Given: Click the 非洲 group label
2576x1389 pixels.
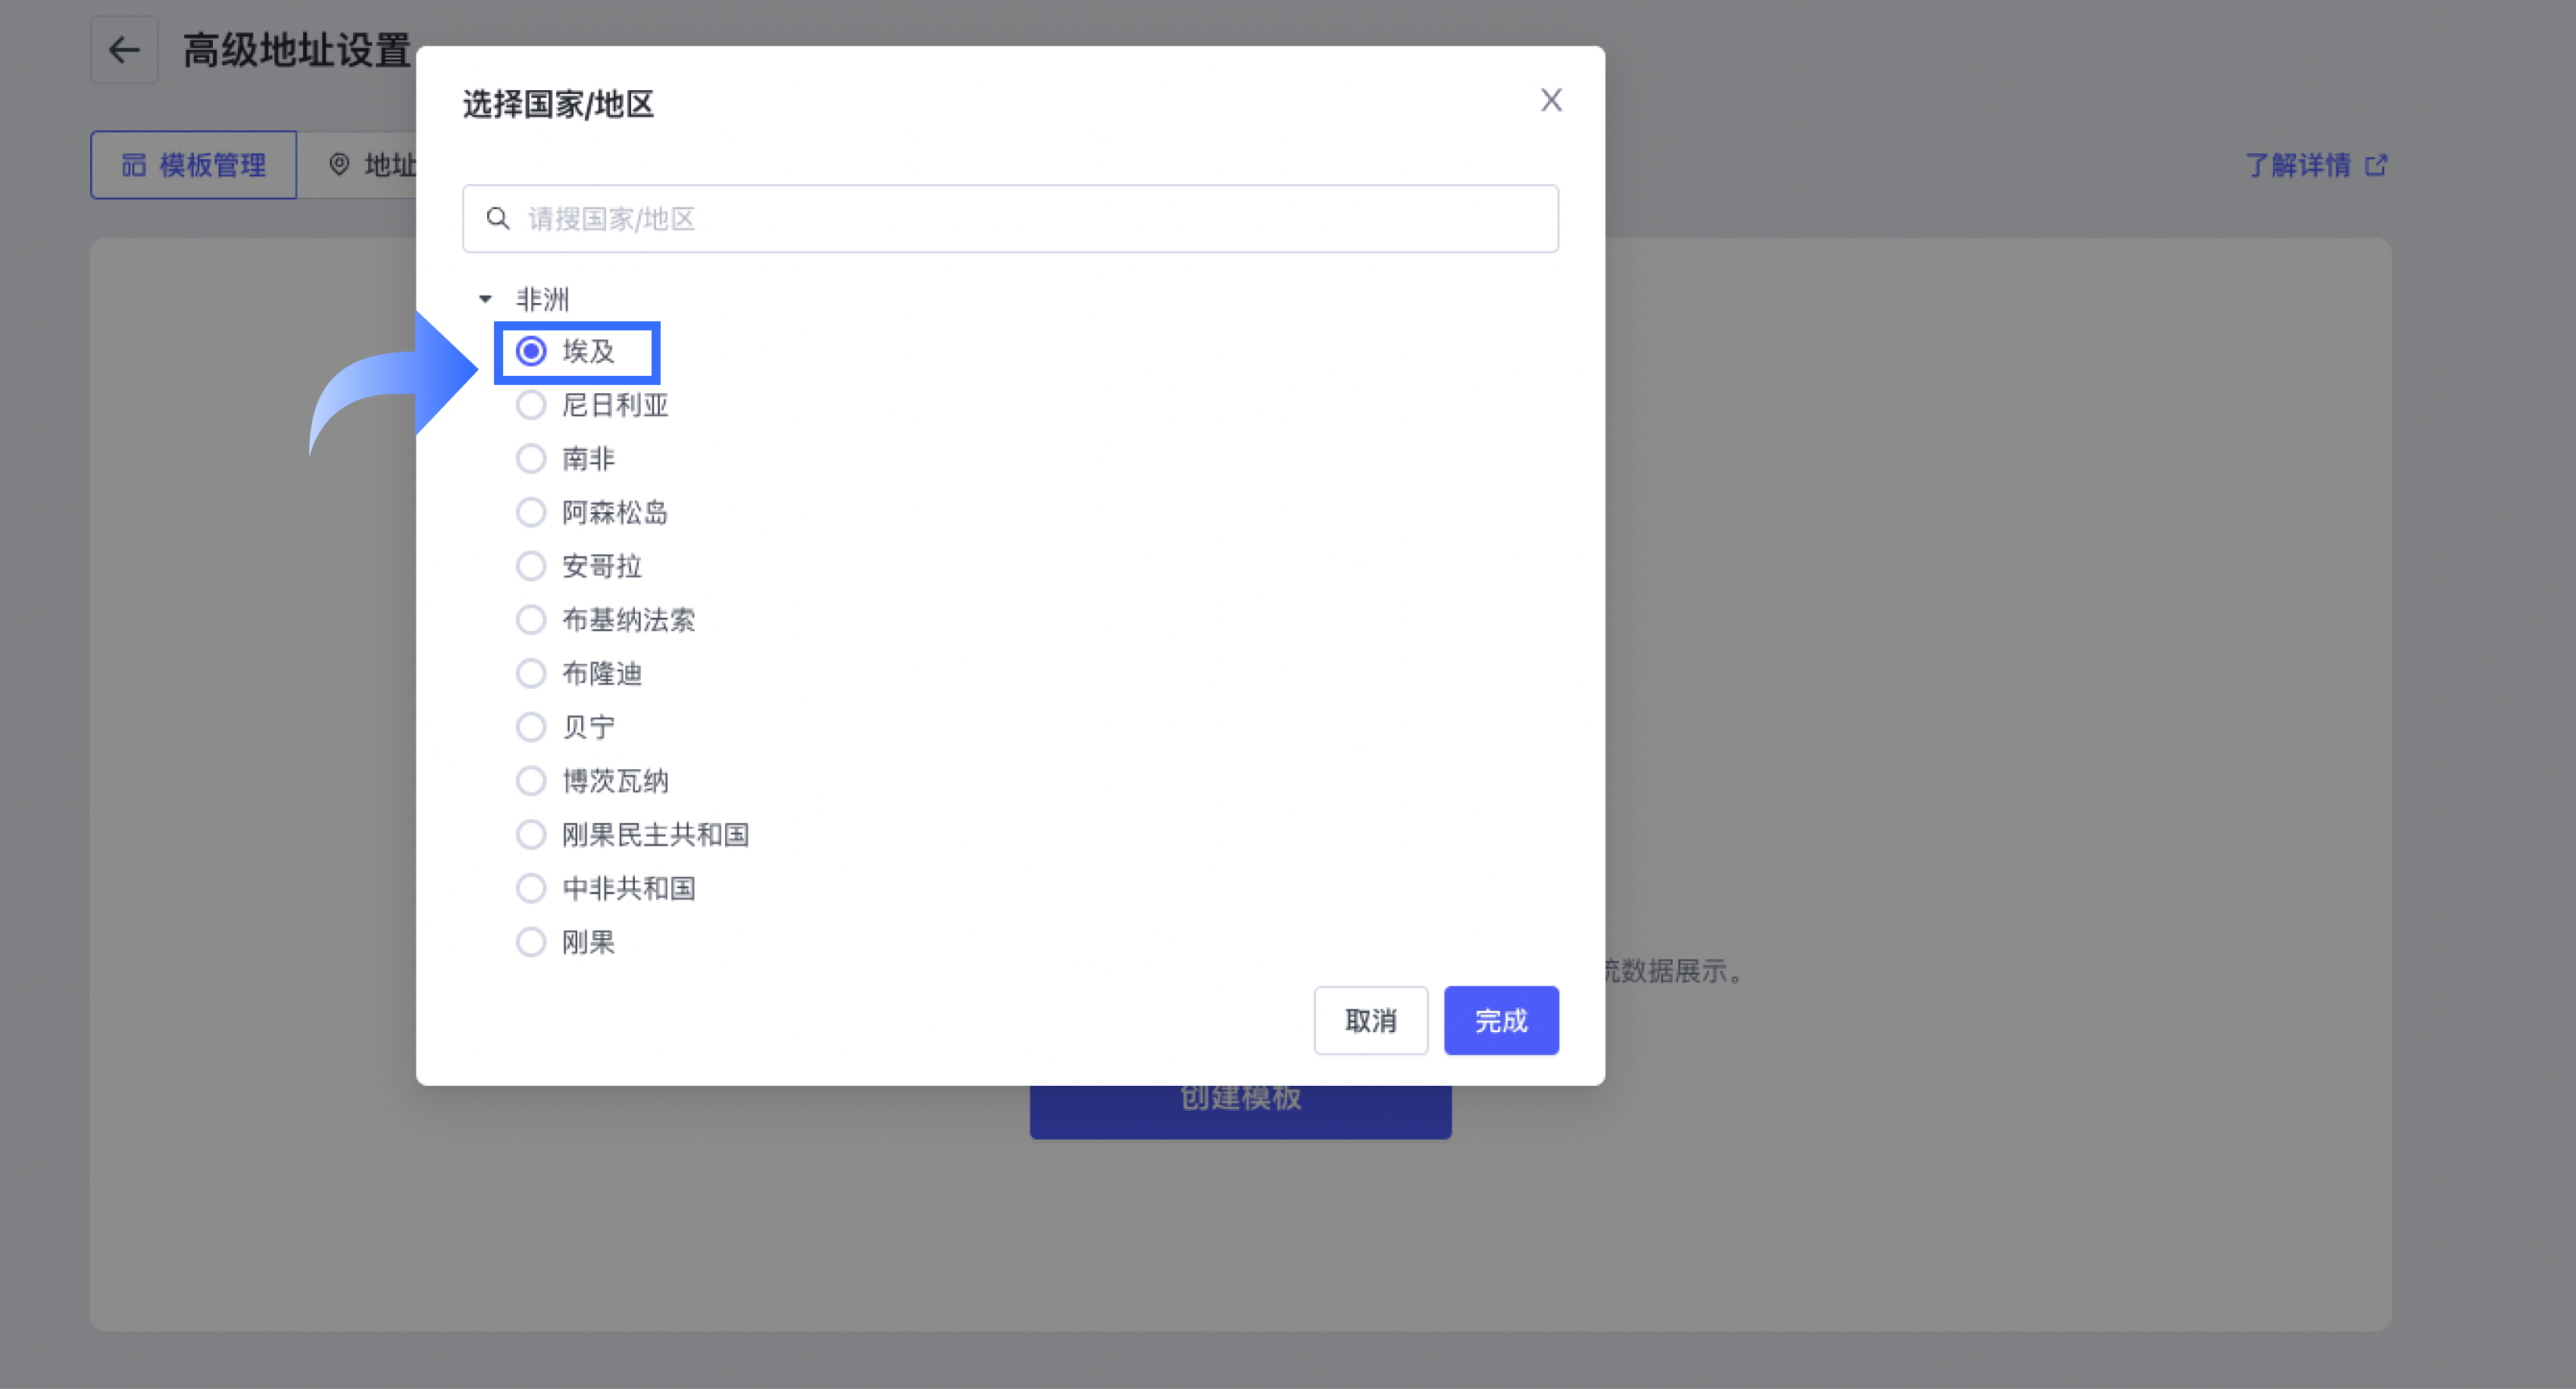Looking at the screenshot, I should (x=542, y=299).
